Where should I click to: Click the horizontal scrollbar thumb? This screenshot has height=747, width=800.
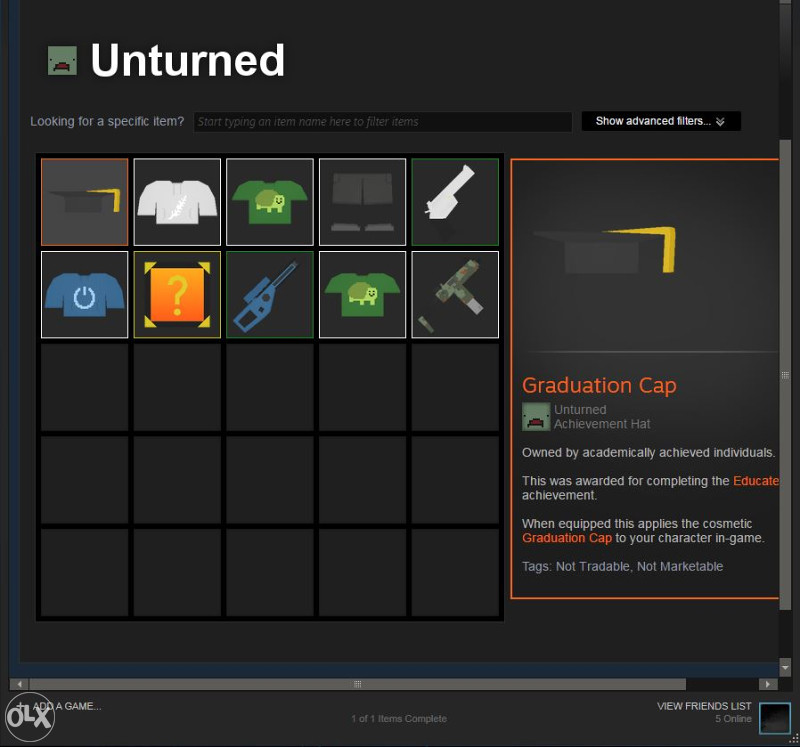[358, 684]
